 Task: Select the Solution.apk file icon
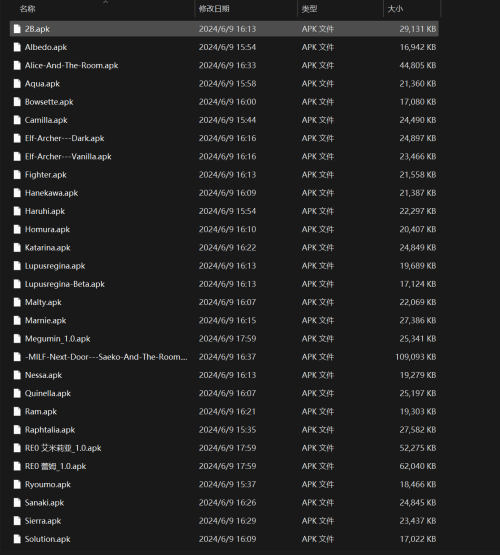click(x=17, y=539)
